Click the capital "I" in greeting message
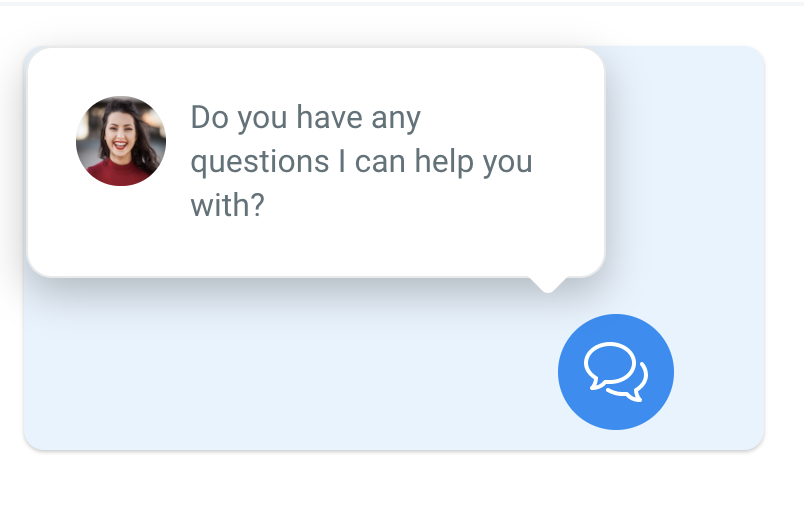 pyautogui.click(x=342, y=162)
